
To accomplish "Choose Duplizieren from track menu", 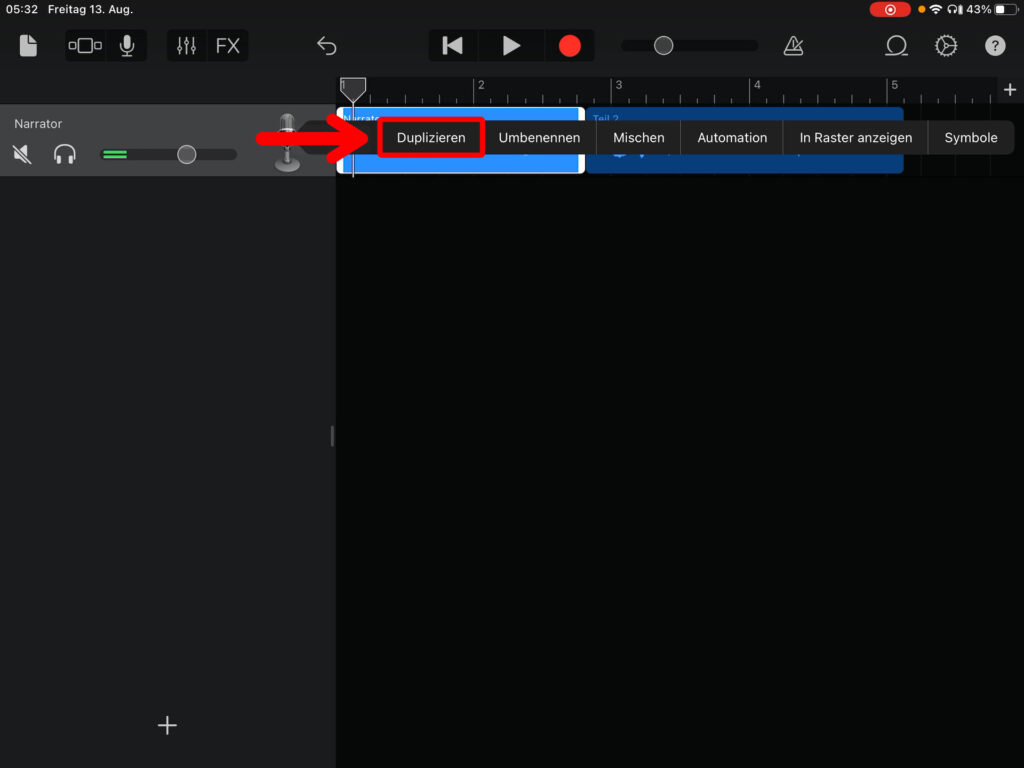I will tap(431, 138).
